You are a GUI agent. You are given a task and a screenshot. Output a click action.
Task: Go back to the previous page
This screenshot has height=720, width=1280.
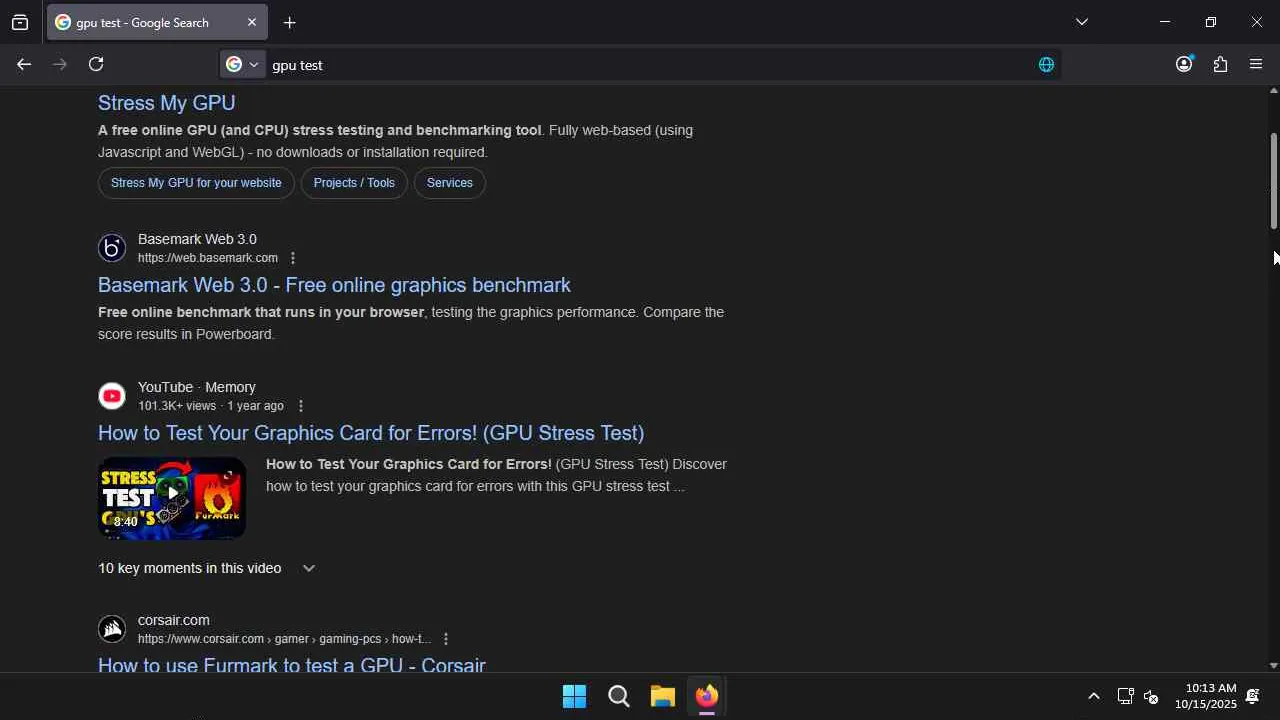24,64
